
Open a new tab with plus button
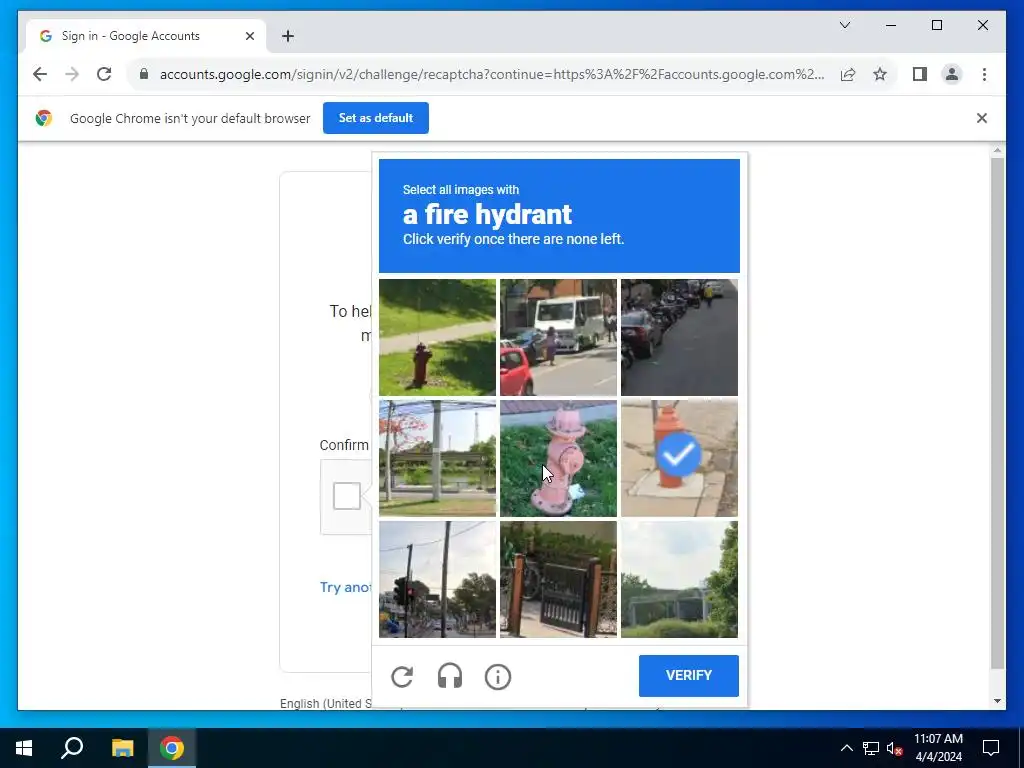click(287, 36)
